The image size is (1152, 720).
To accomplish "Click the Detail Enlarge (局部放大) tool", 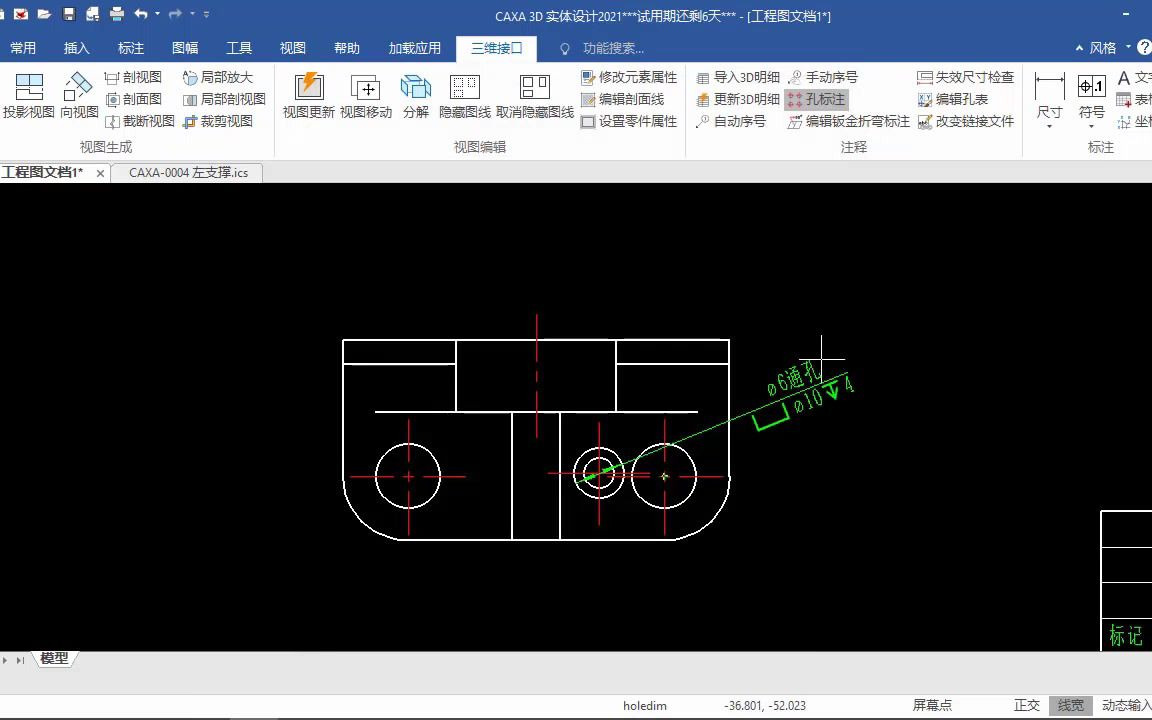I will click(217, 77).
